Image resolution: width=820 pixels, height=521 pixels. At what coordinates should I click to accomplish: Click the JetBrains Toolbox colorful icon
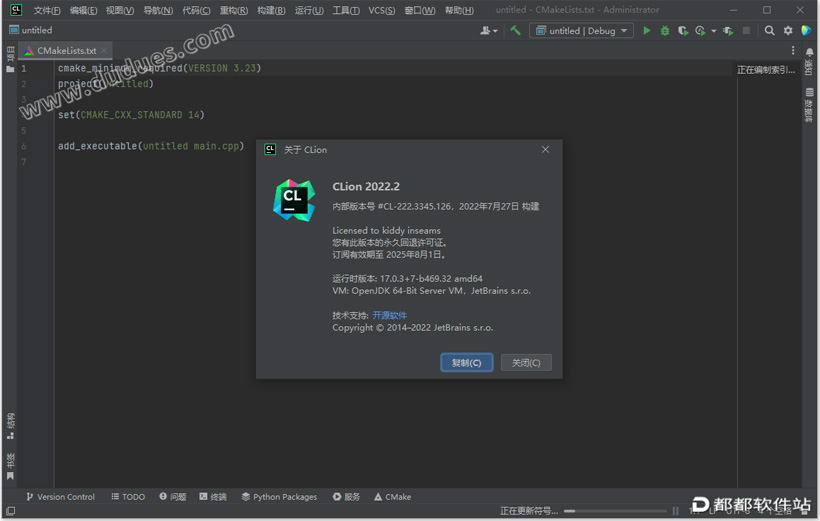[806, 30]
